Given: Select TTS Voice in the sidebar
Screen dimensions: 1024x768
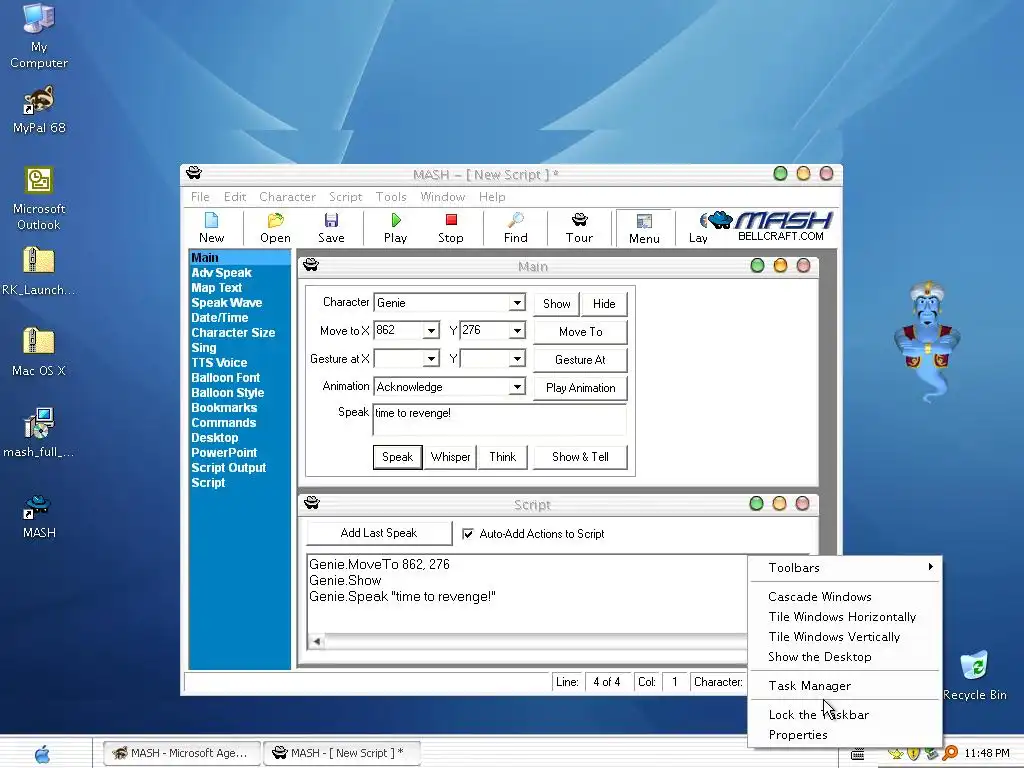Looking at the screenshot, I should (x=219, y=362).
